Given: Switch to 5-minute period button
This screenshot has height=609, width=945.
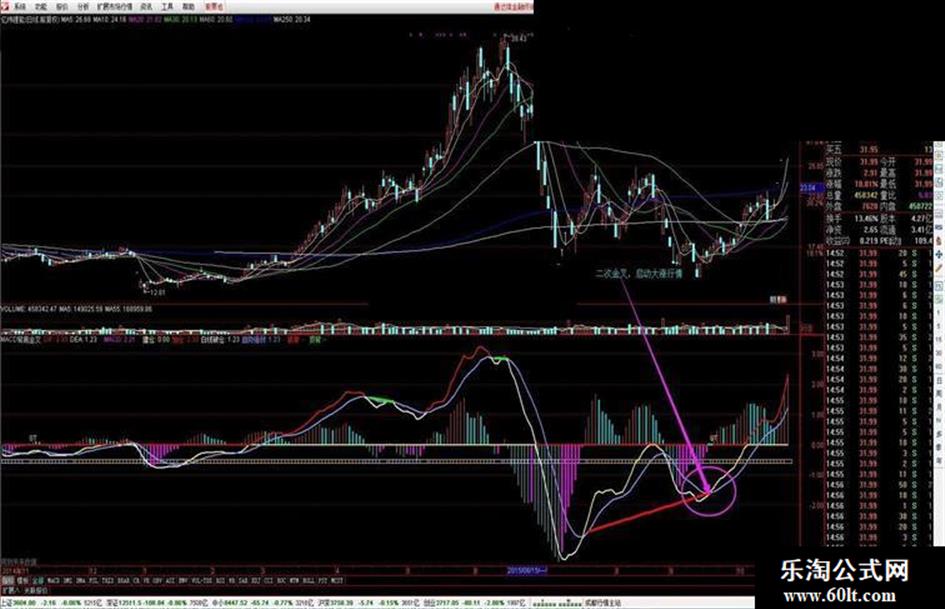Looking at the screenshot, I should coord(938,326).
